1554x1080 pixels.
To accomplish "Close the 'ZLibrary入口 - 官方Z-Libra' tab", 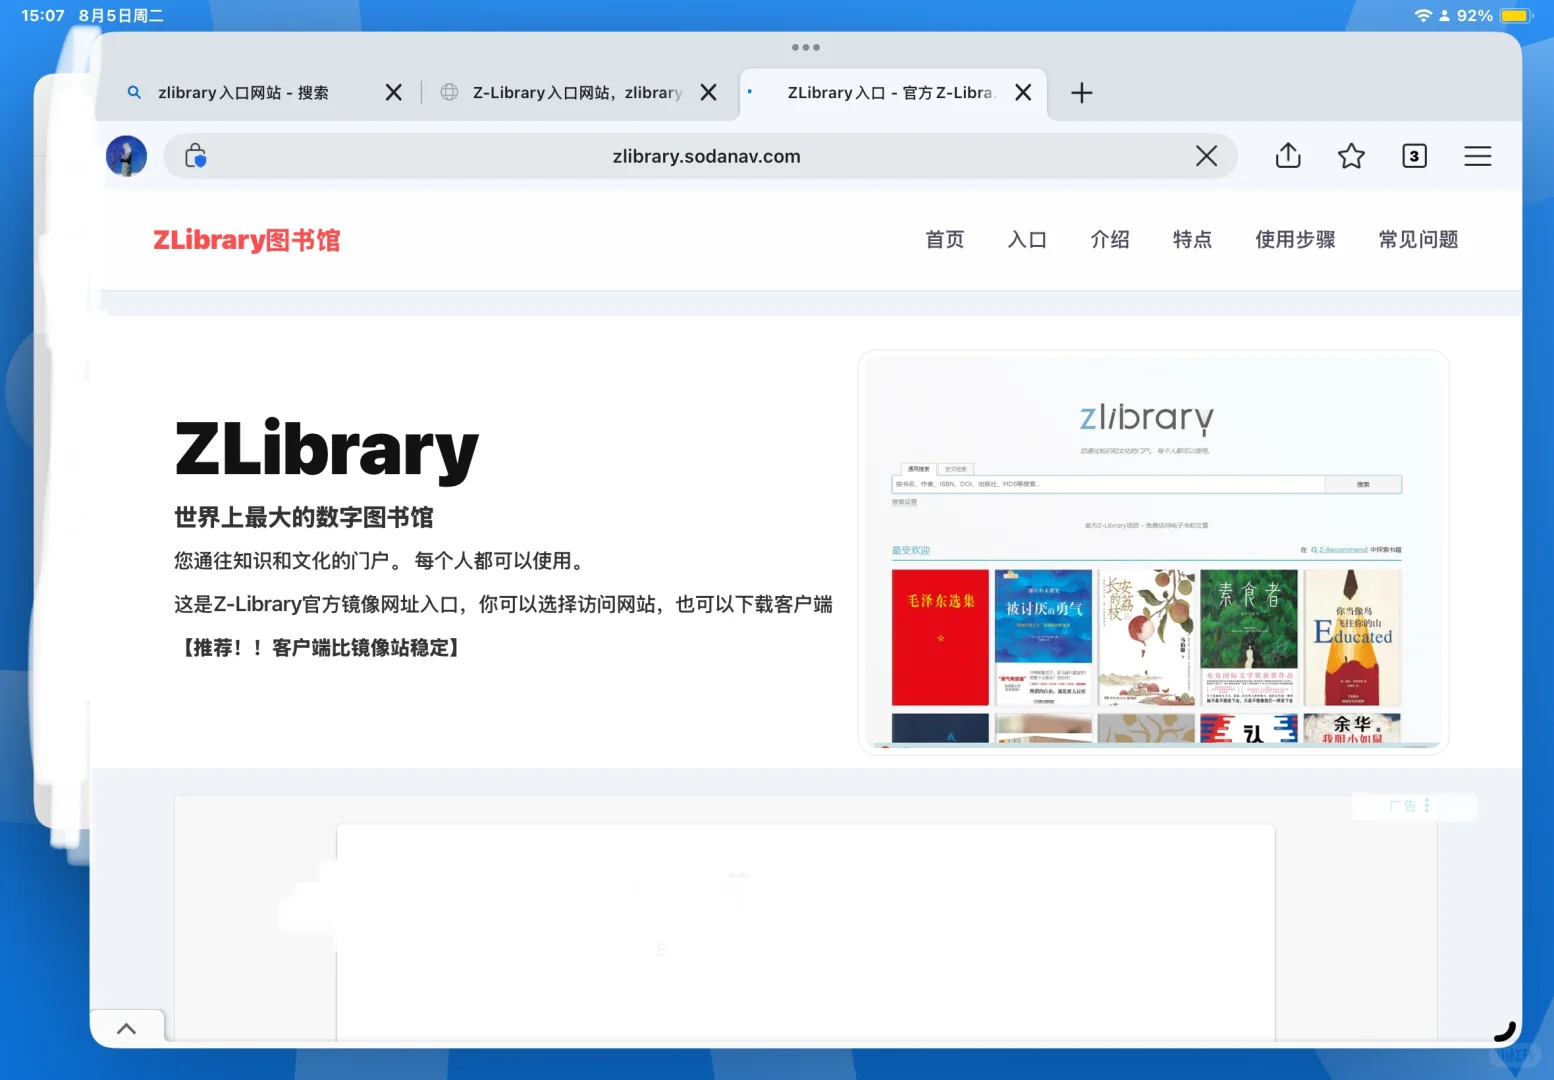I will (x=1023, y=93).
